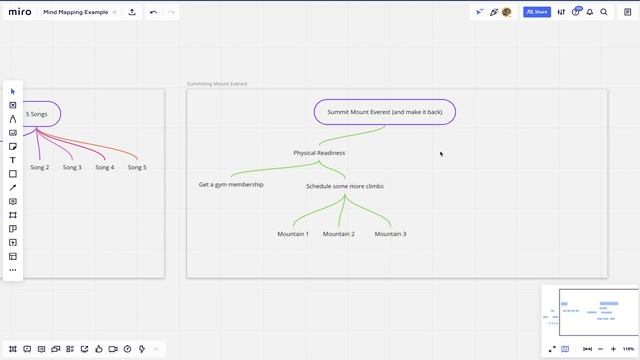Click the reactions pen icon in top bar
640x360 pixels.
(x=494, y=12)
